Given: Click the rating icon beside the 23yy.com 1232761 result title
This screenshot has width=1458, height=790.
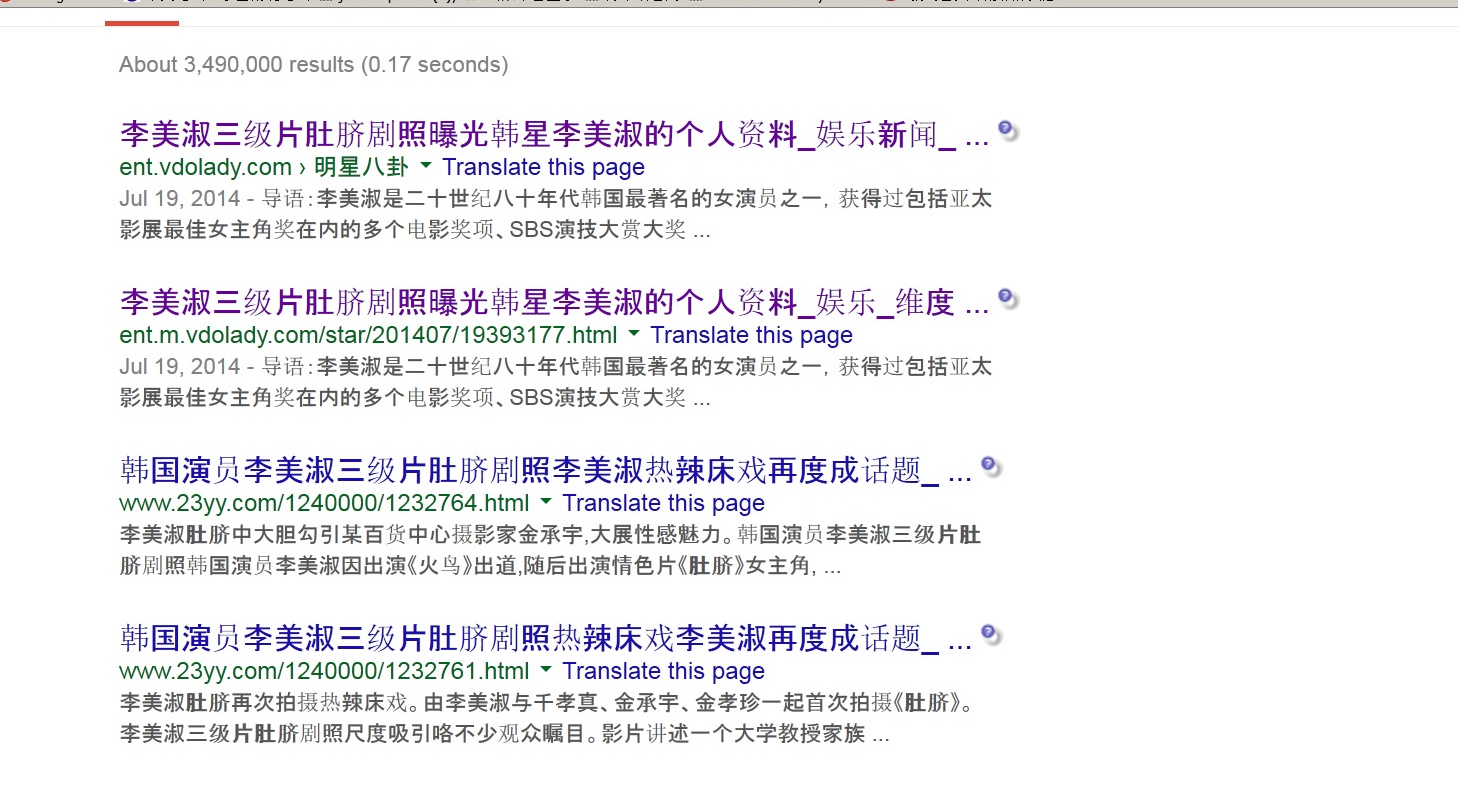Looking at the screenshot, I should (x=989, y=635).
